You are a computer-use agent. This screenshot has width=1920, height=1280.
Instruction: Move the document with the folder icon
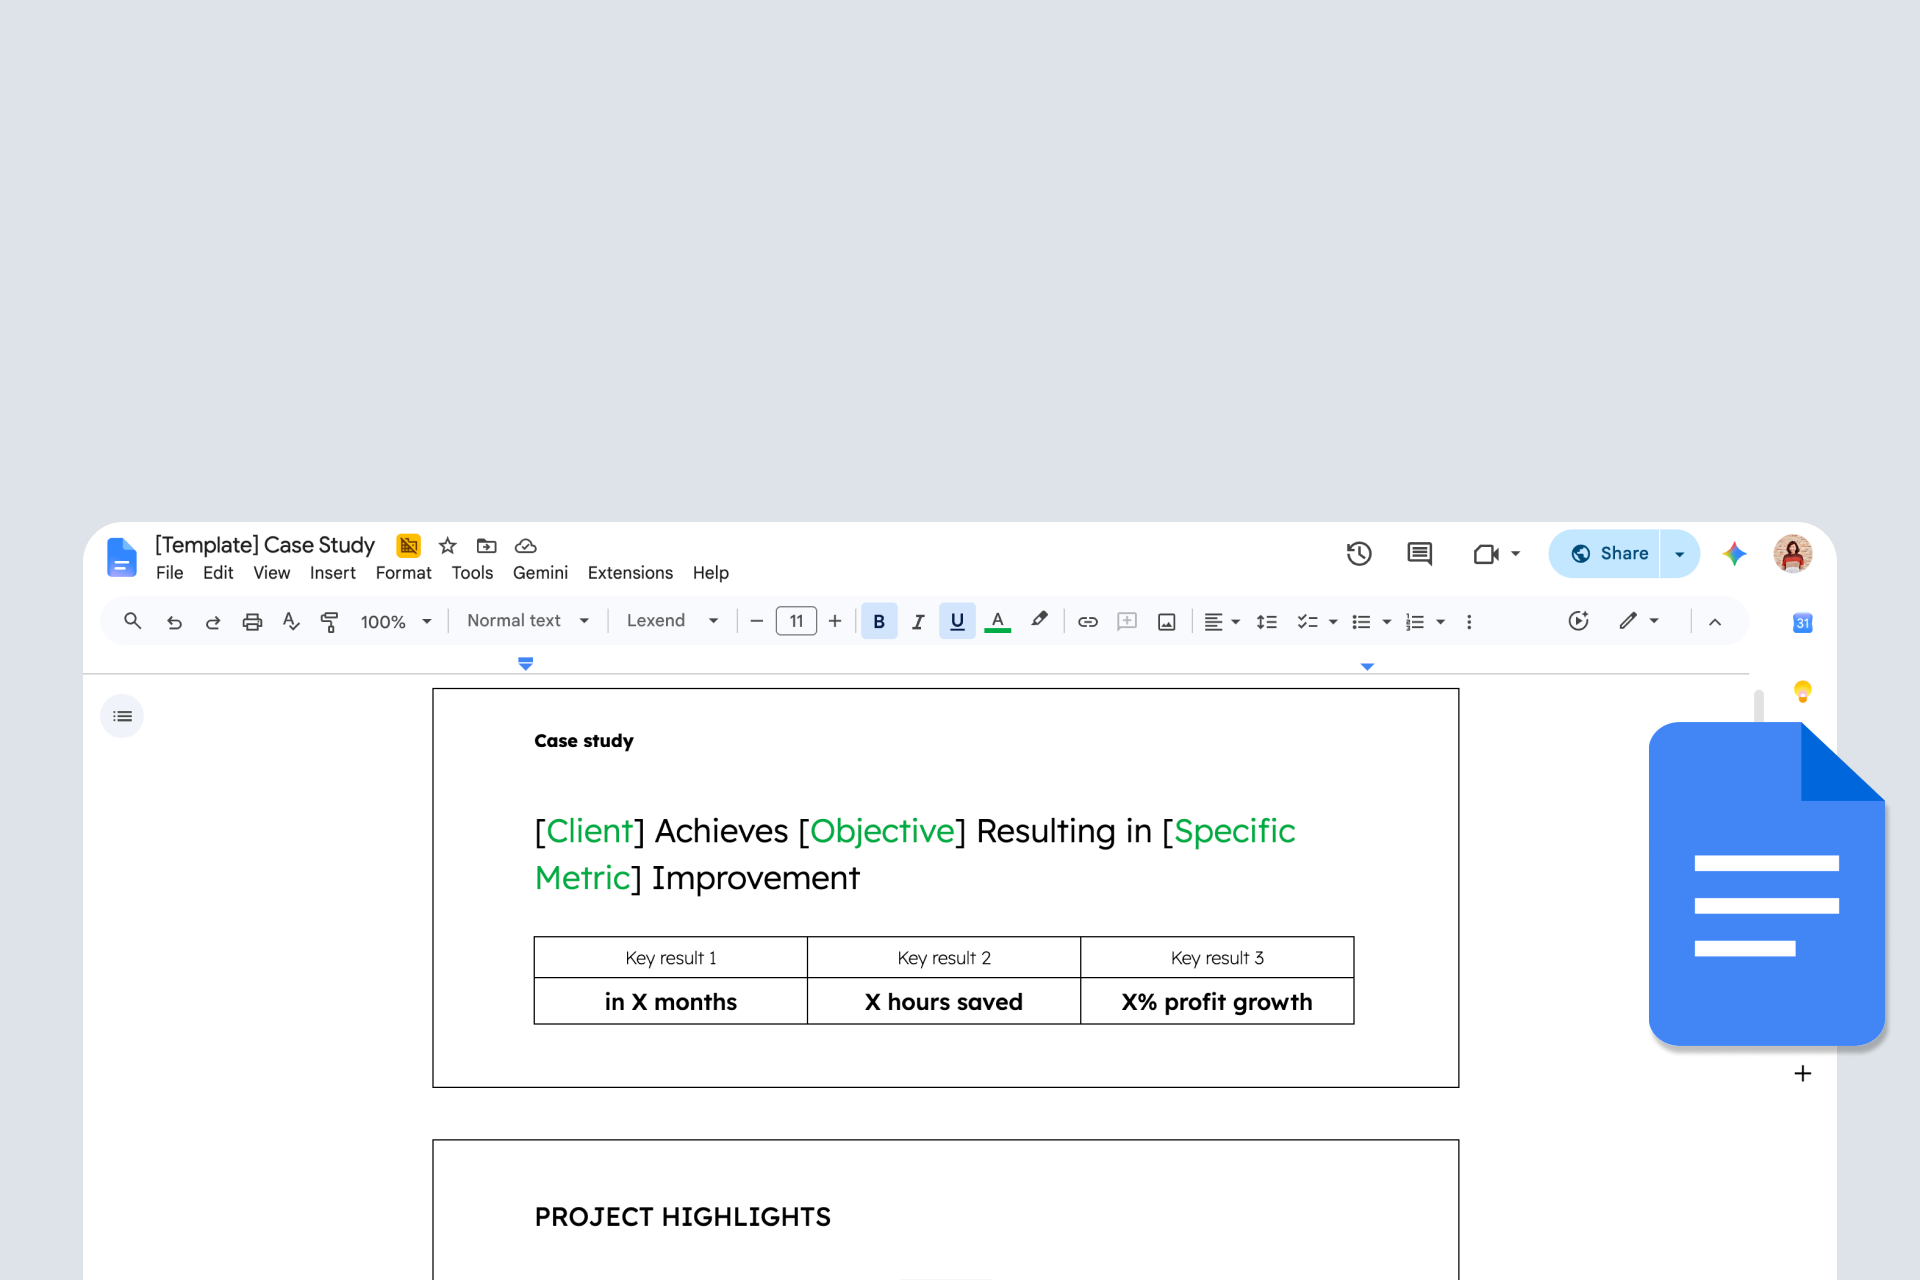pos(486,545)
